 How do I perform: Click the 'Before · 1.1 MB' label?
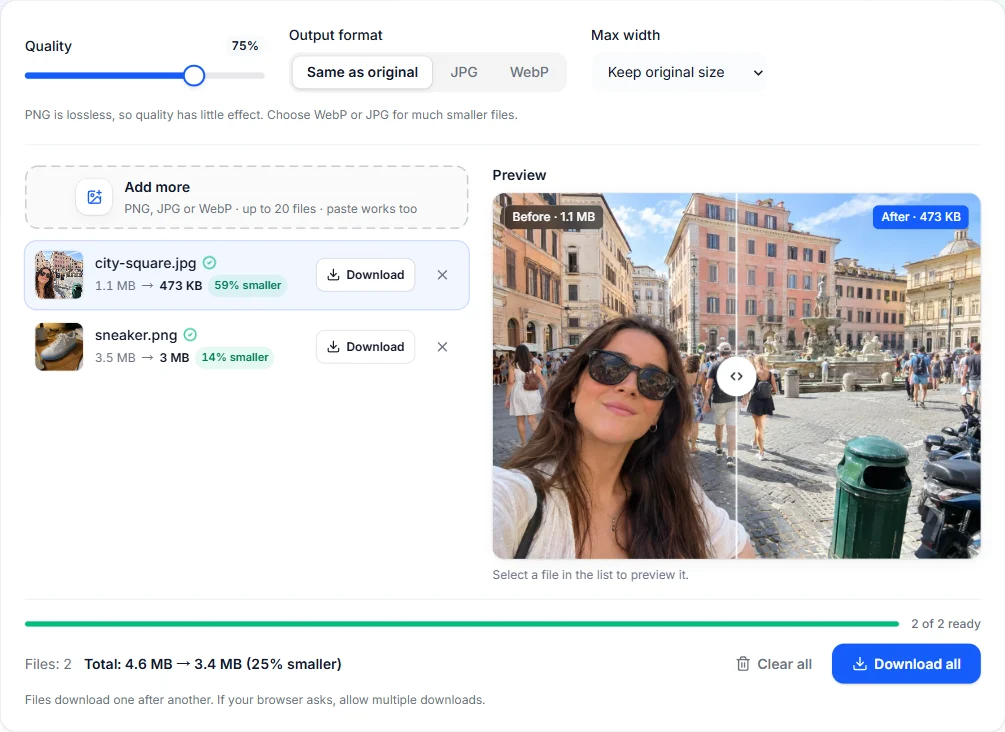pyautogui.click(x=554, y=217)
